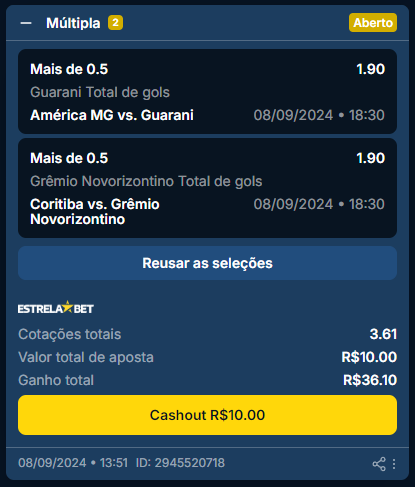The image size is (415, 487).
Task: Select the Múltipla bet title
Action: coord(73,23)
